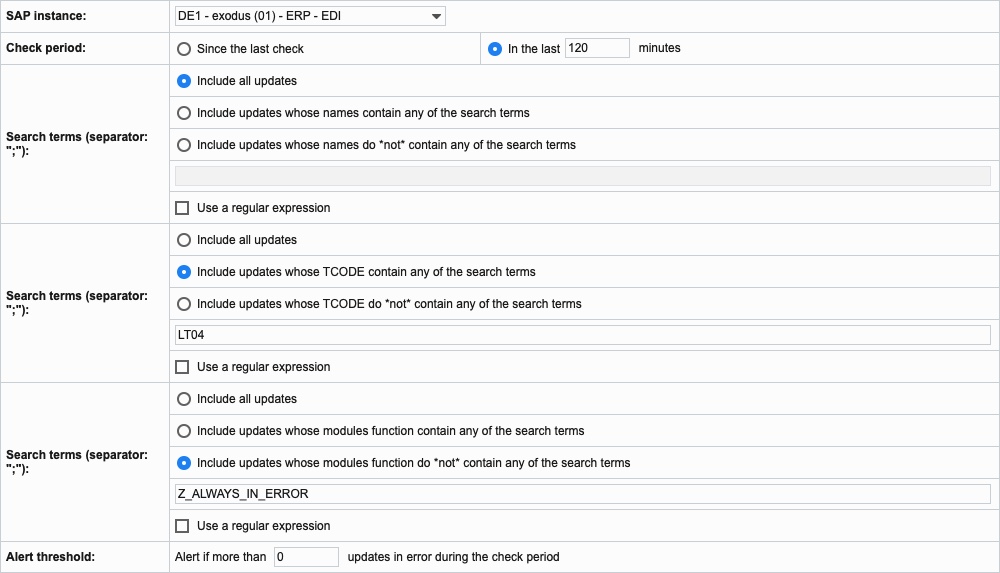This screenshot has width=1000, height=573.
Task: Choose updates whose names do not contain terms
Action: click(x=184, y=145)
